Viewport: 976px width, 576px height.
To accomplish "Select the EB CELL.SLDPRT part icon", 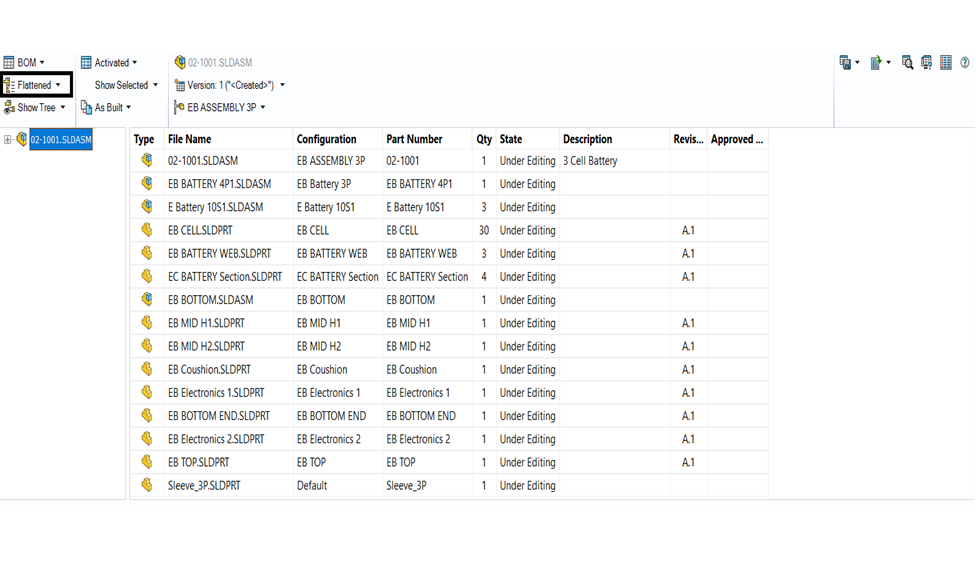I will click(x=144, y=230).
